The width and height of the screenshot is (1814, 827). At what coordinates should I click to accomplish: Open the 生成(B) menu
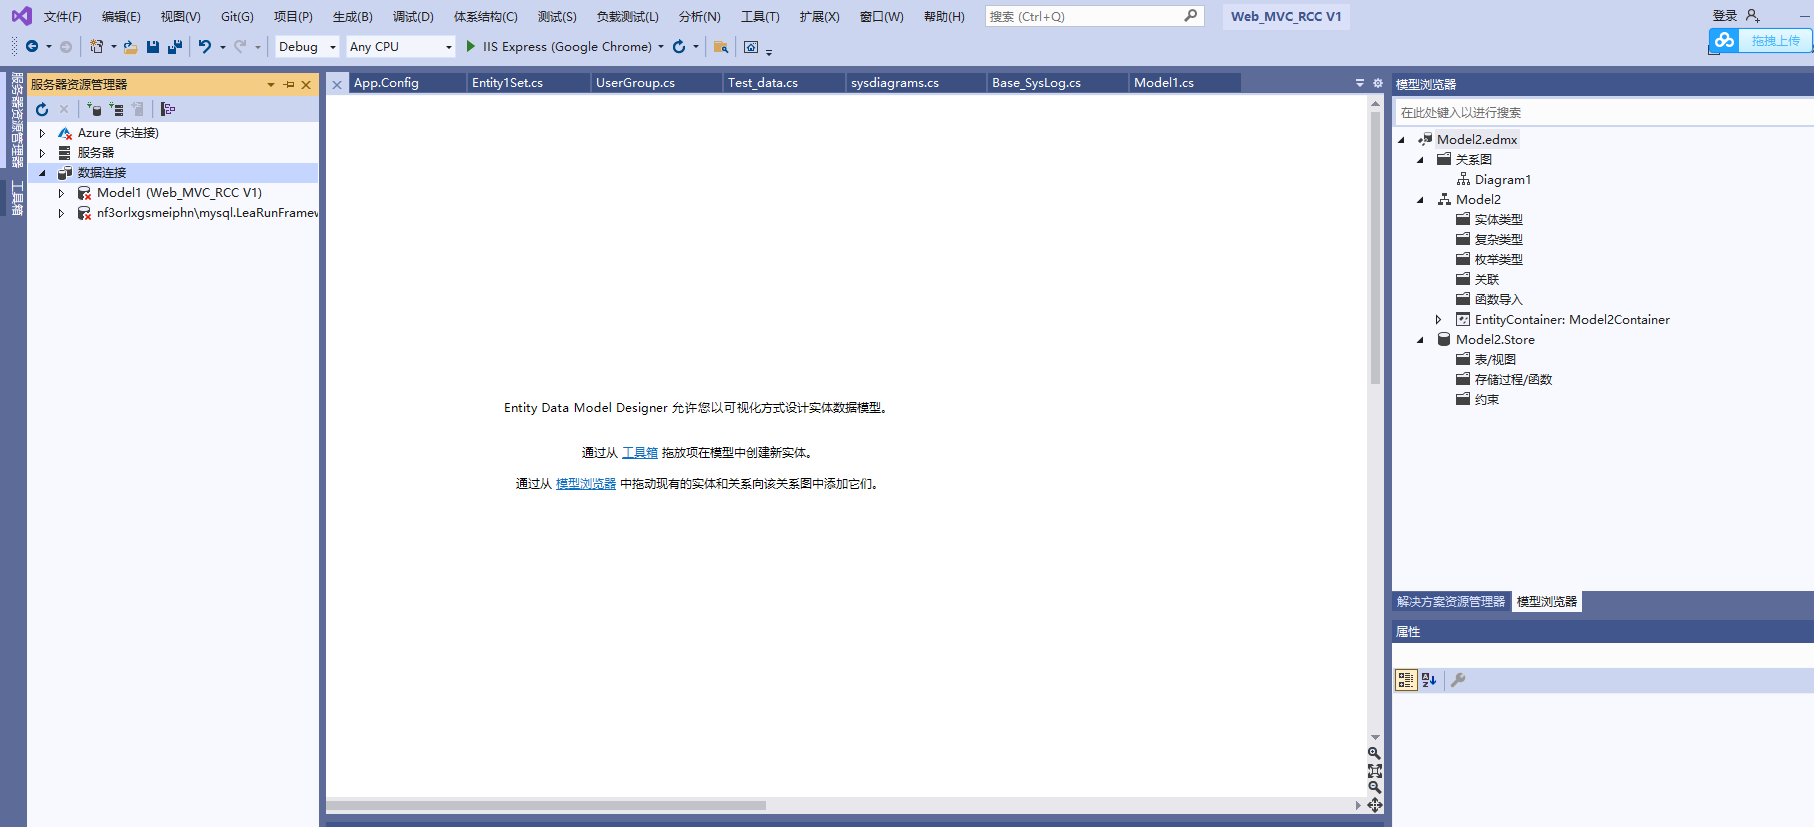click(x=352, y=16)
